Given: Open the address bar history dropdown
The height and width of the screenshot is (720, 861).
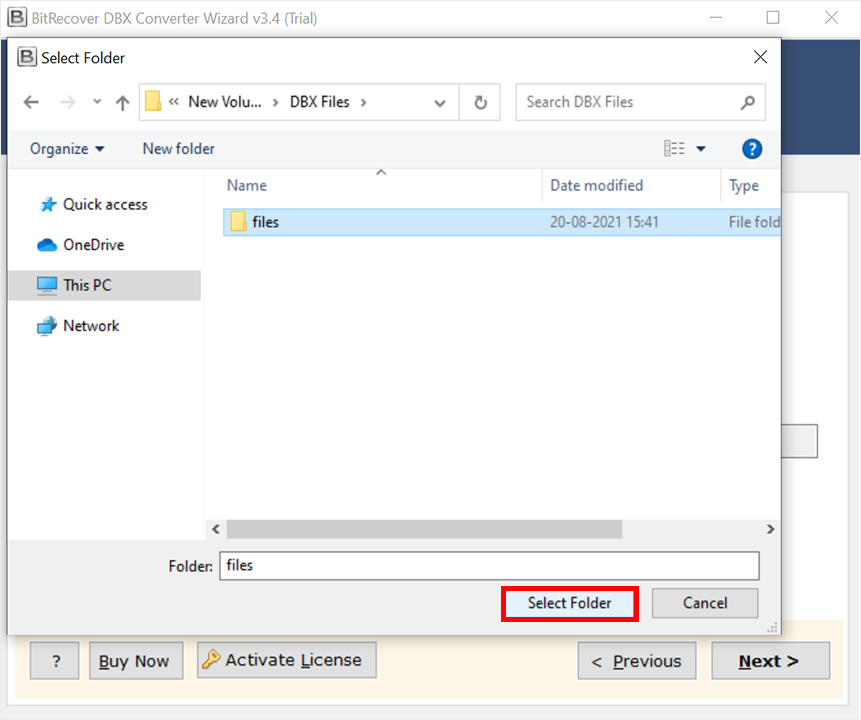Looking at the screenshot, I should pyautogui.click(x=440, y=103).
